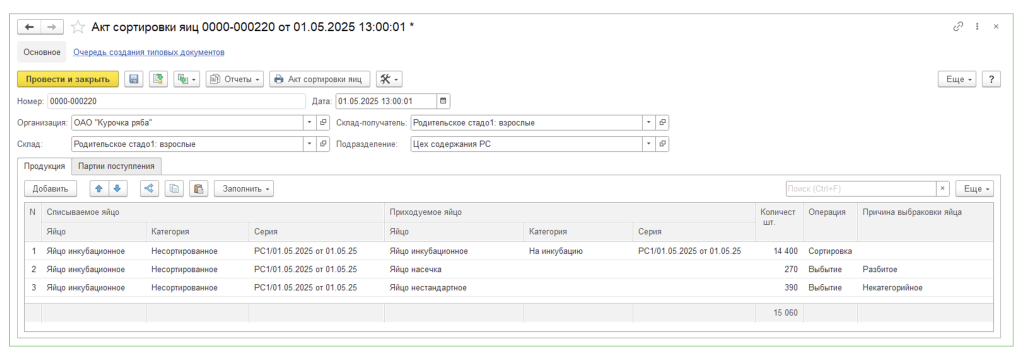The image size is (1024, 361).
Task: Click the total 15 060 footer cell
Action: pos(778,313)
